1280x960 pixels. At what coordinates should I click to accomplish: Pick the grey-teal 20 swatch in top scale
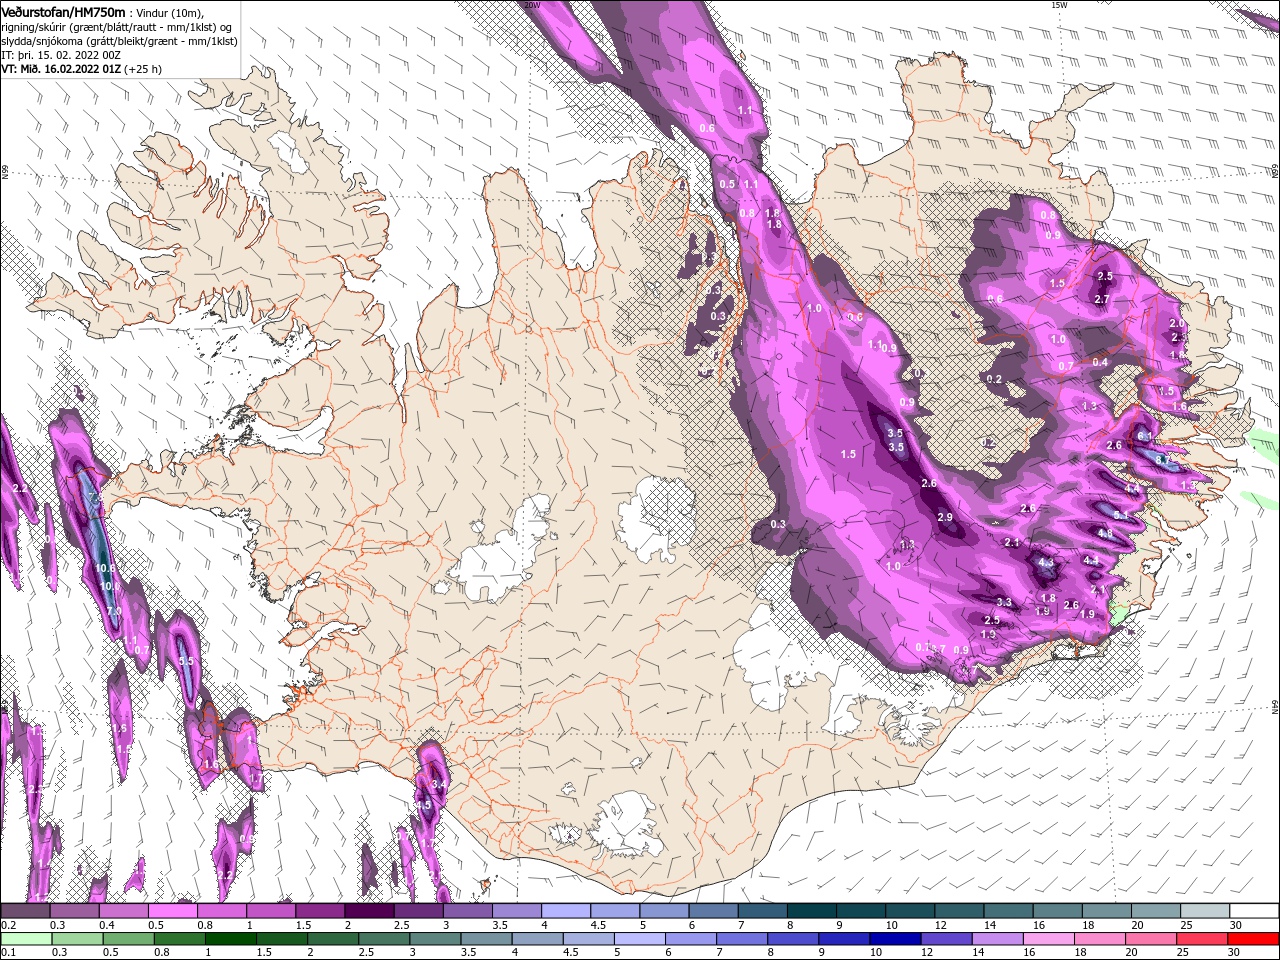point(1156,911)
